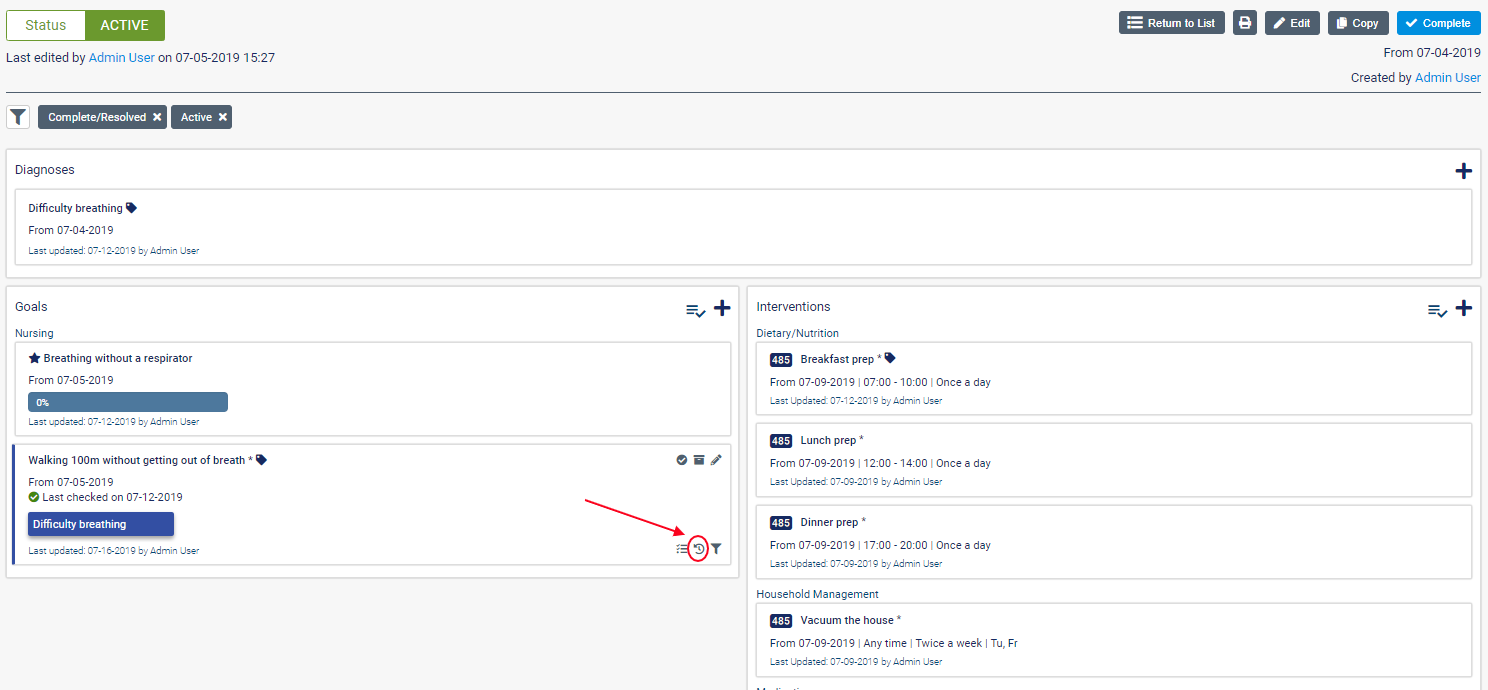The width and height of the screenshot is (1488, 690).
Task: Click the filter icon on Walking 100m goal
Action: click(x=716, y=549)
